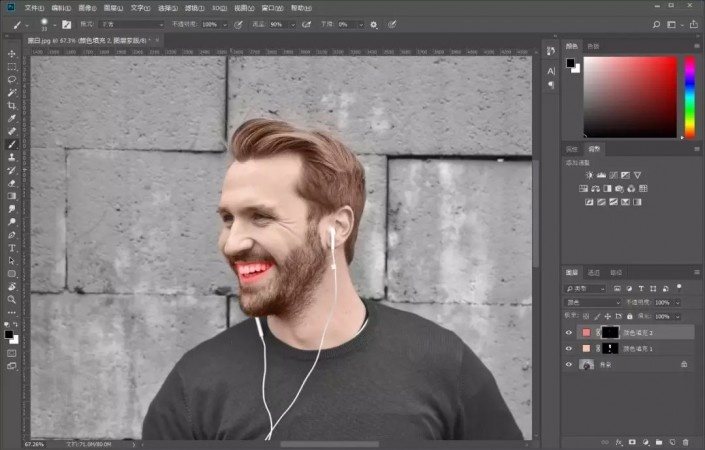Switch to the 色板 panel tab

tap(594, 46)
